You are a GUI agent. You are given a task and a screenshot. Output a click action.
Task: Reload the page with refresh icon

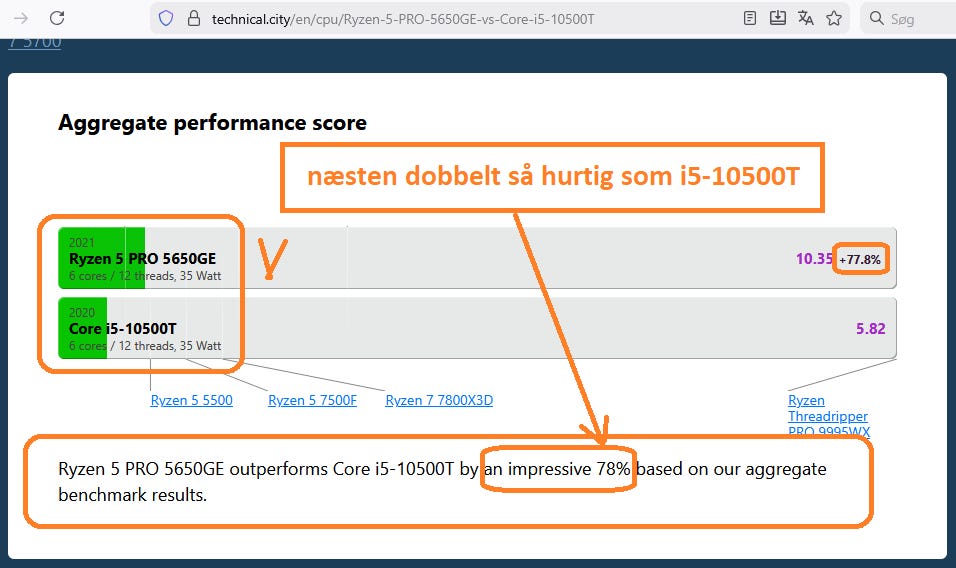pos(57,18)
